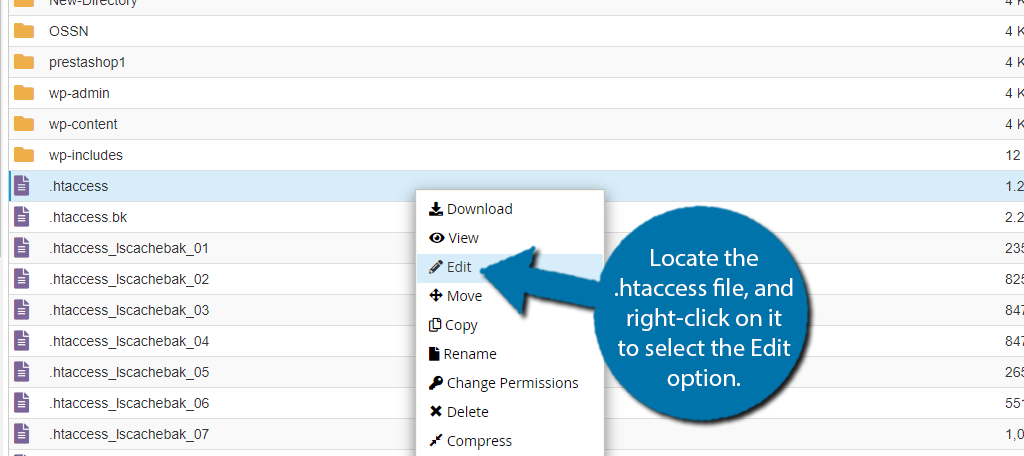The height and width of the screenshot is (456, 1024).
Task: Select the .htaccess_lscachebak_01 file name
Action: [x=129, y=248]
